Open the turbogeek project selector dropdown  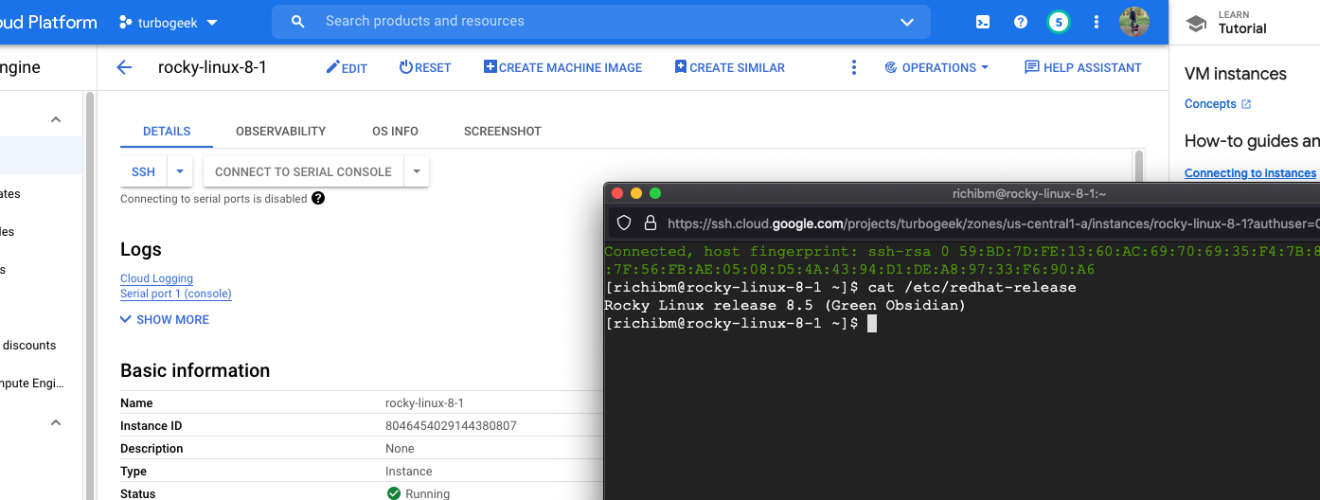coord(168,22)
